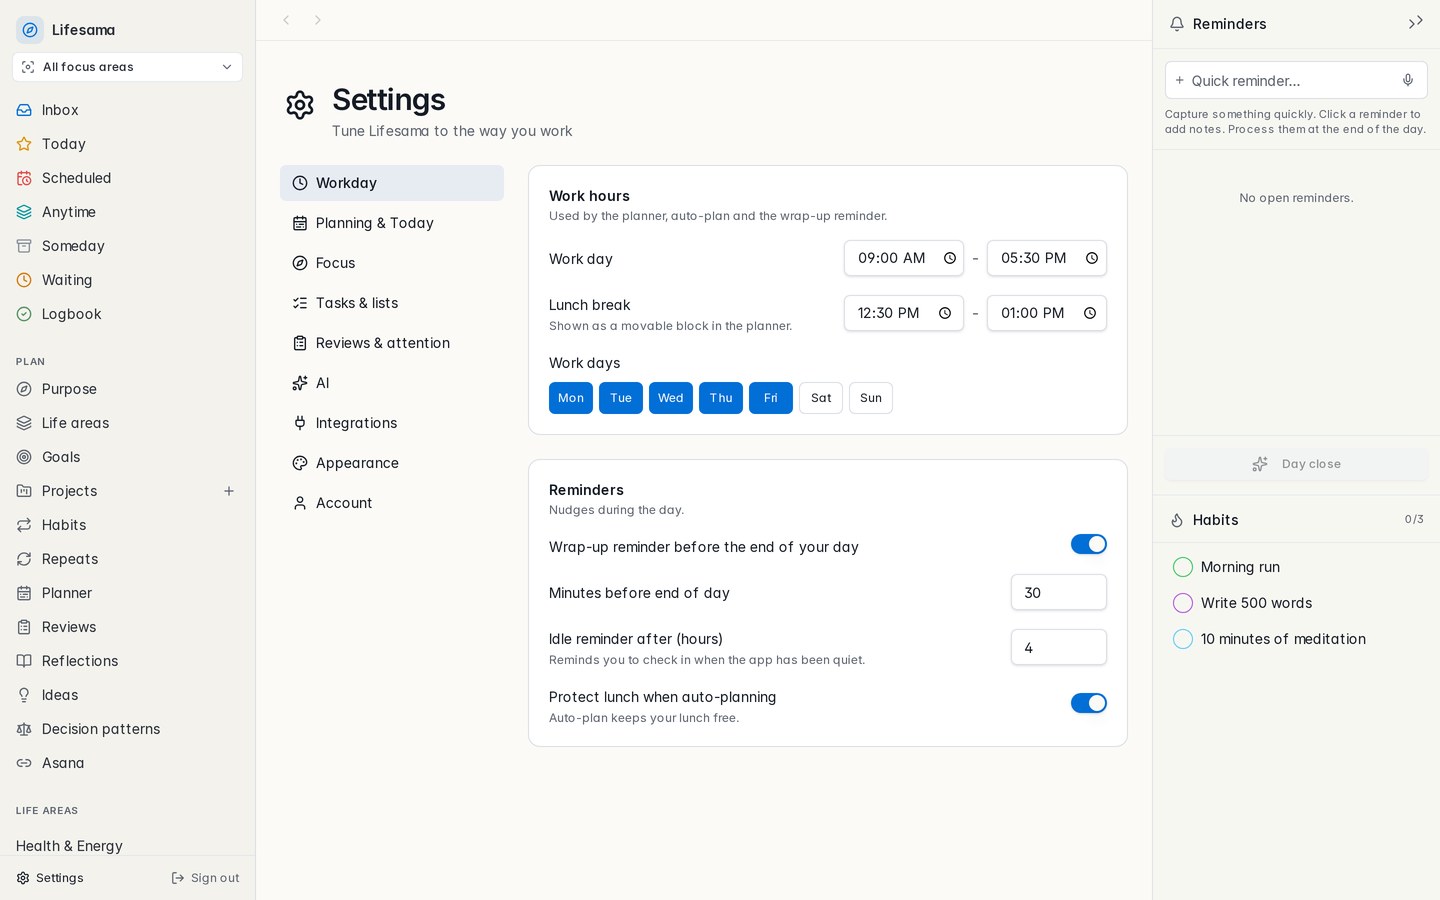Select Planning & Today settings tab
The height and width of the screenshot is (900, 1440).
click(392, 223)
